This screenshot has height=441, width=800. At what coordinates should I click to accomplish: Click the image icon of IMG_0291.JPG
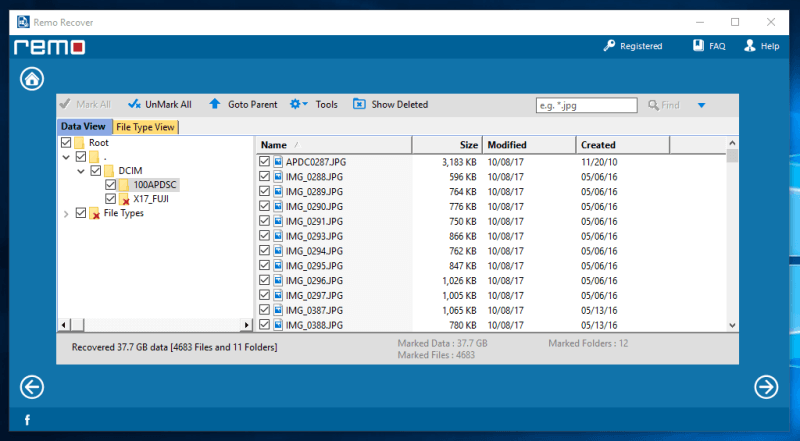click(x=278, y=221)
